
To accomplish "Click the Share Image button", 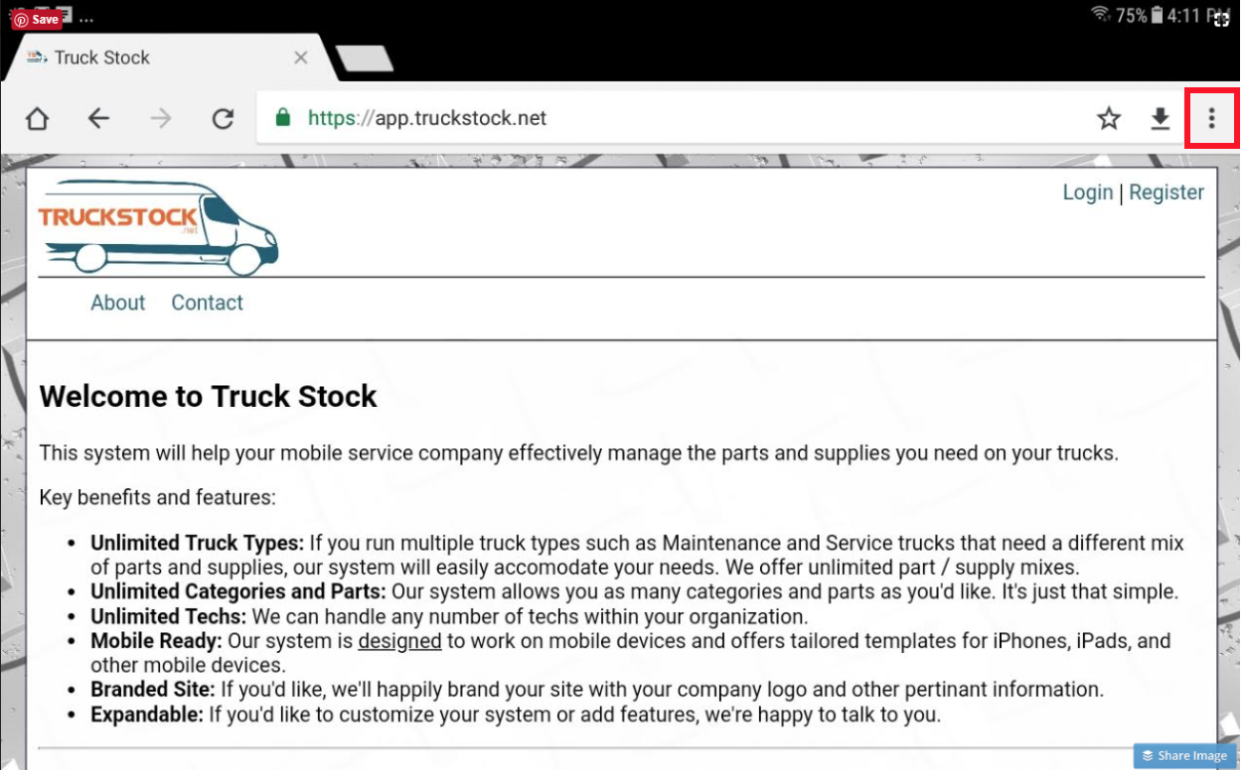I will click(1184, 756).
